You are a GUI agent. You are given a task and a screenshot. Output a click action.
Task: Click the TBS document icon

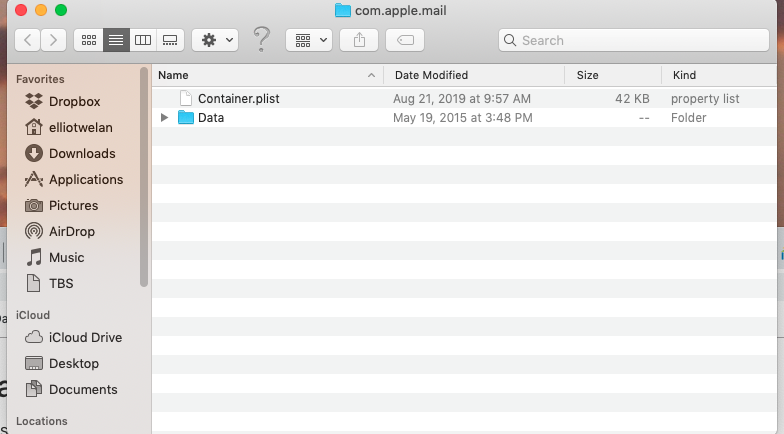34,283
